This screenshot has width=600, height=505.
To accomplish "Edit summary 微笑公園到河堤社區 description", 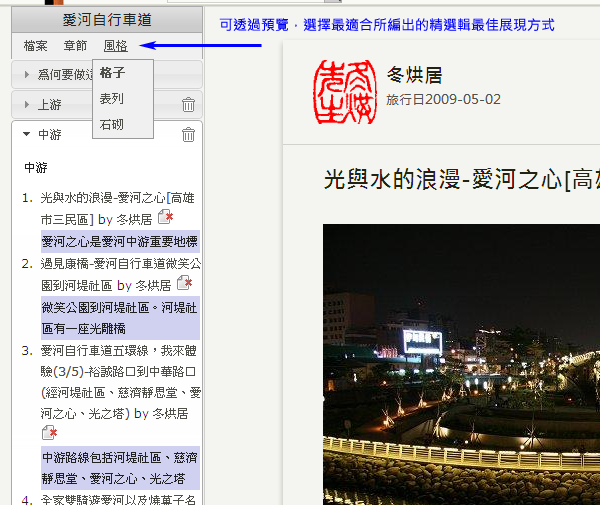I will tap(119, 317).
